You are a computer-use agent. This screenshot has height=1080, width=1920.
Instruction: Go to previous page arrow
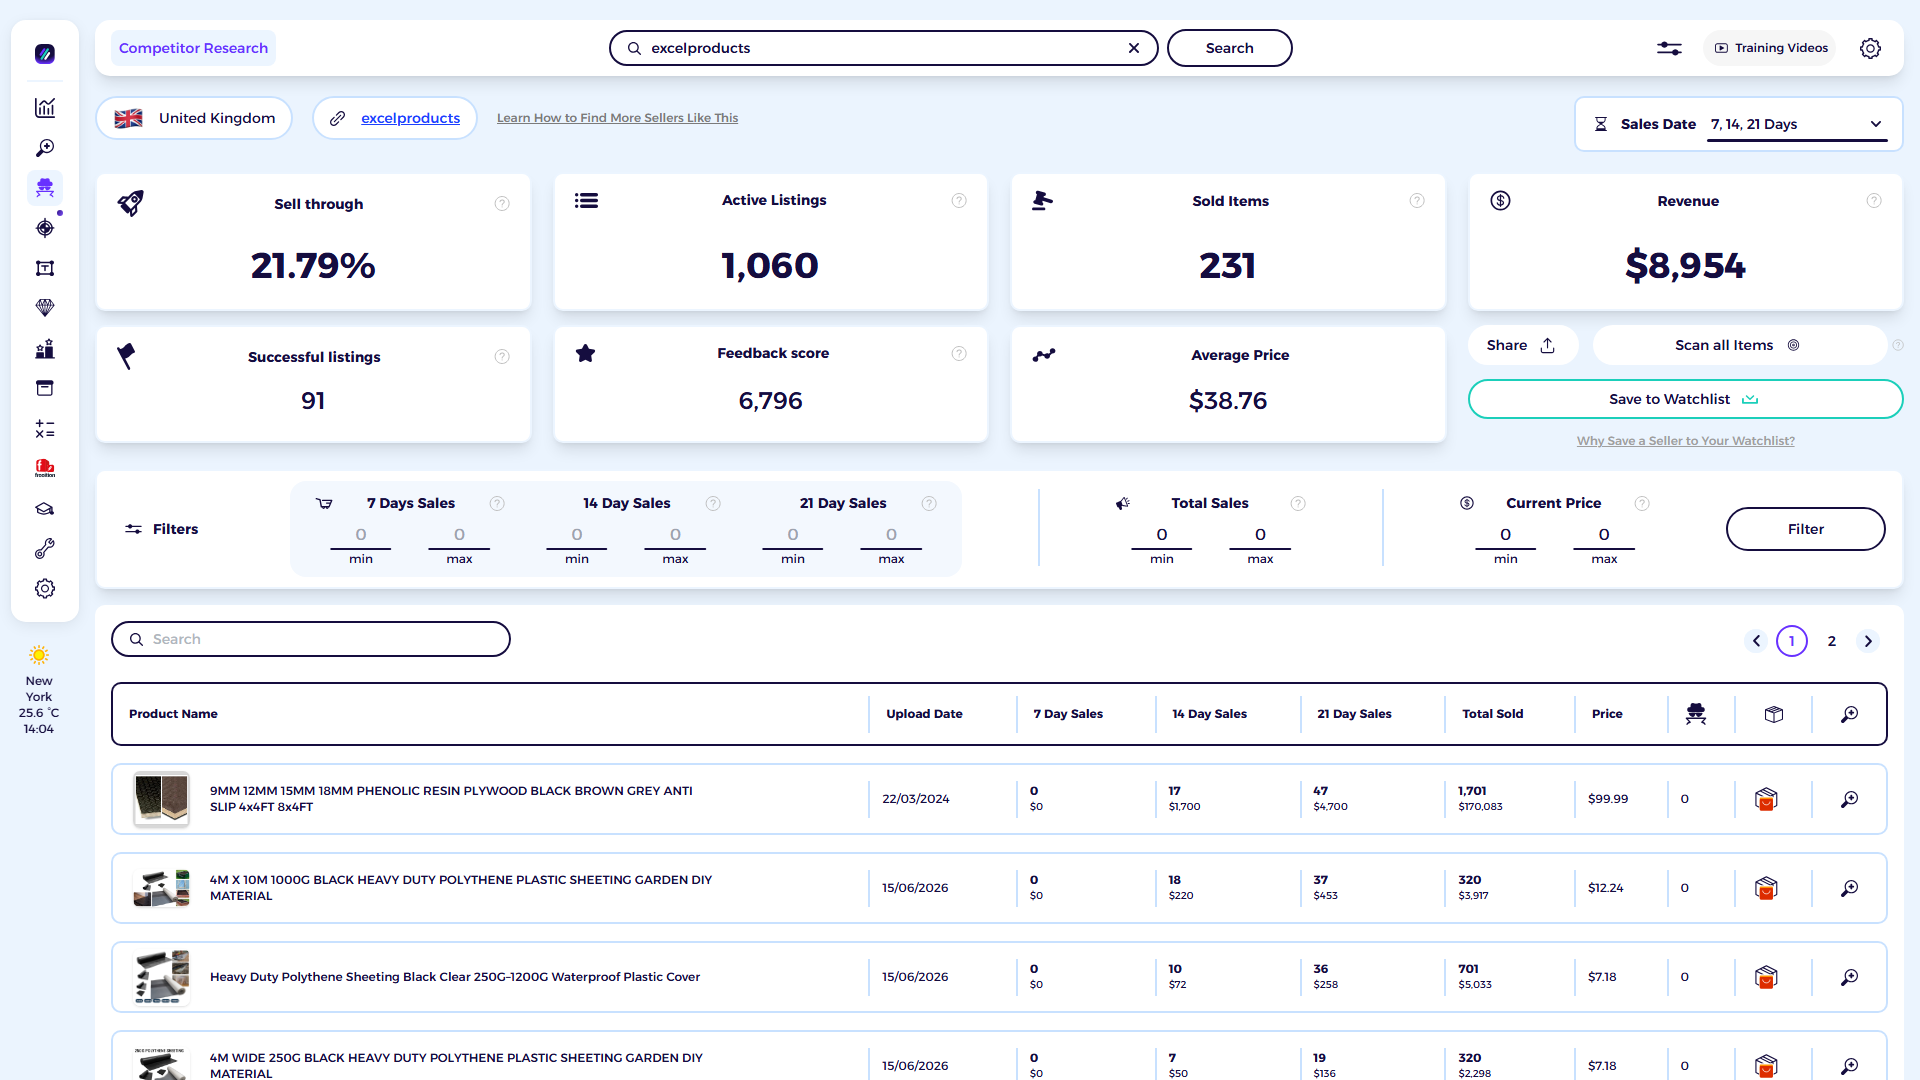[x=1756, y=641]
